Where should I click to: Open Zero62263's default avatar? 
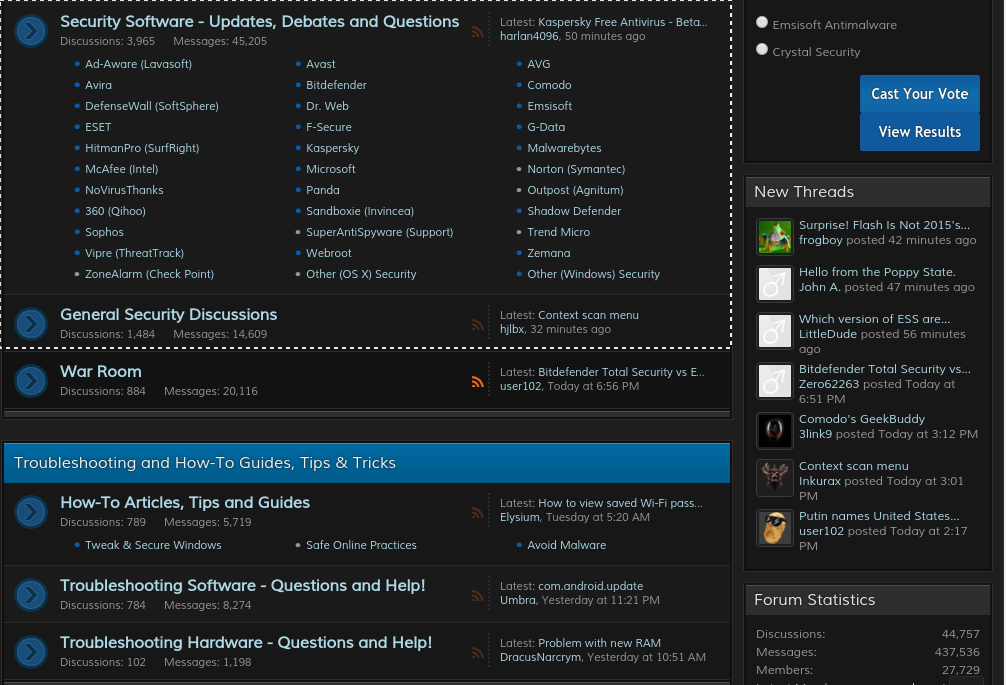coord(774,381)
